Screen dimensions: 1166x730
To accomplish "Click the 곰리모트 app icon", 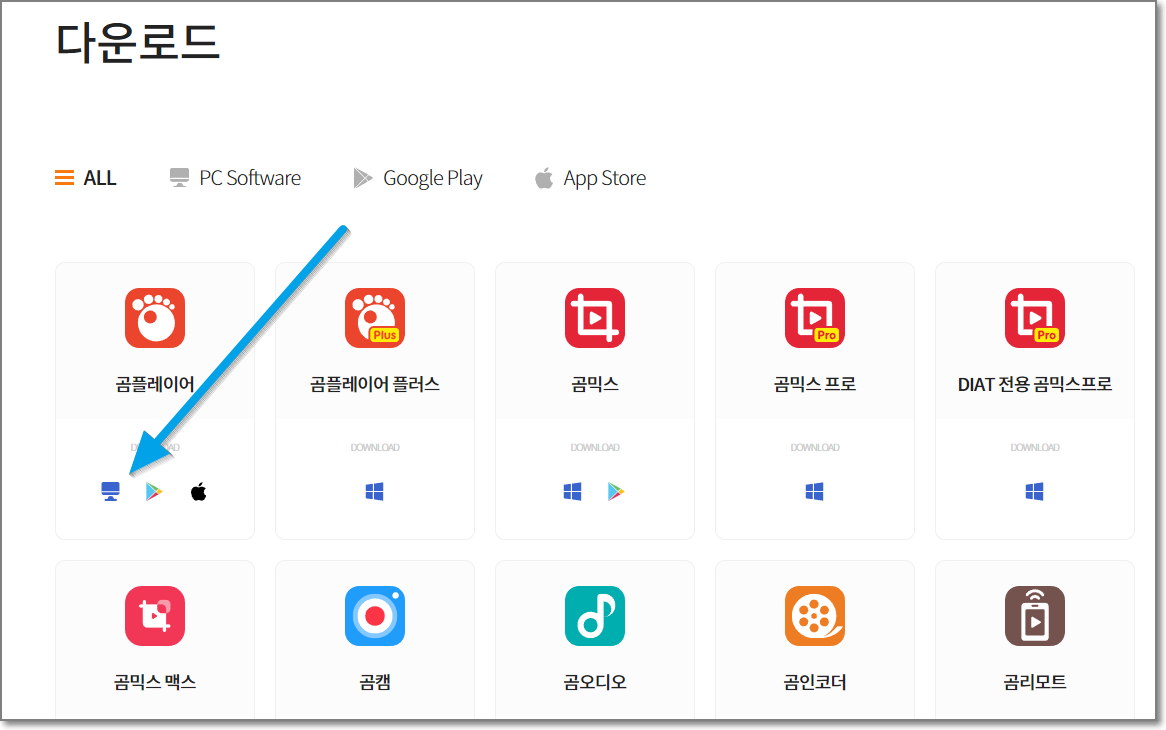I will coord(1035,616).
